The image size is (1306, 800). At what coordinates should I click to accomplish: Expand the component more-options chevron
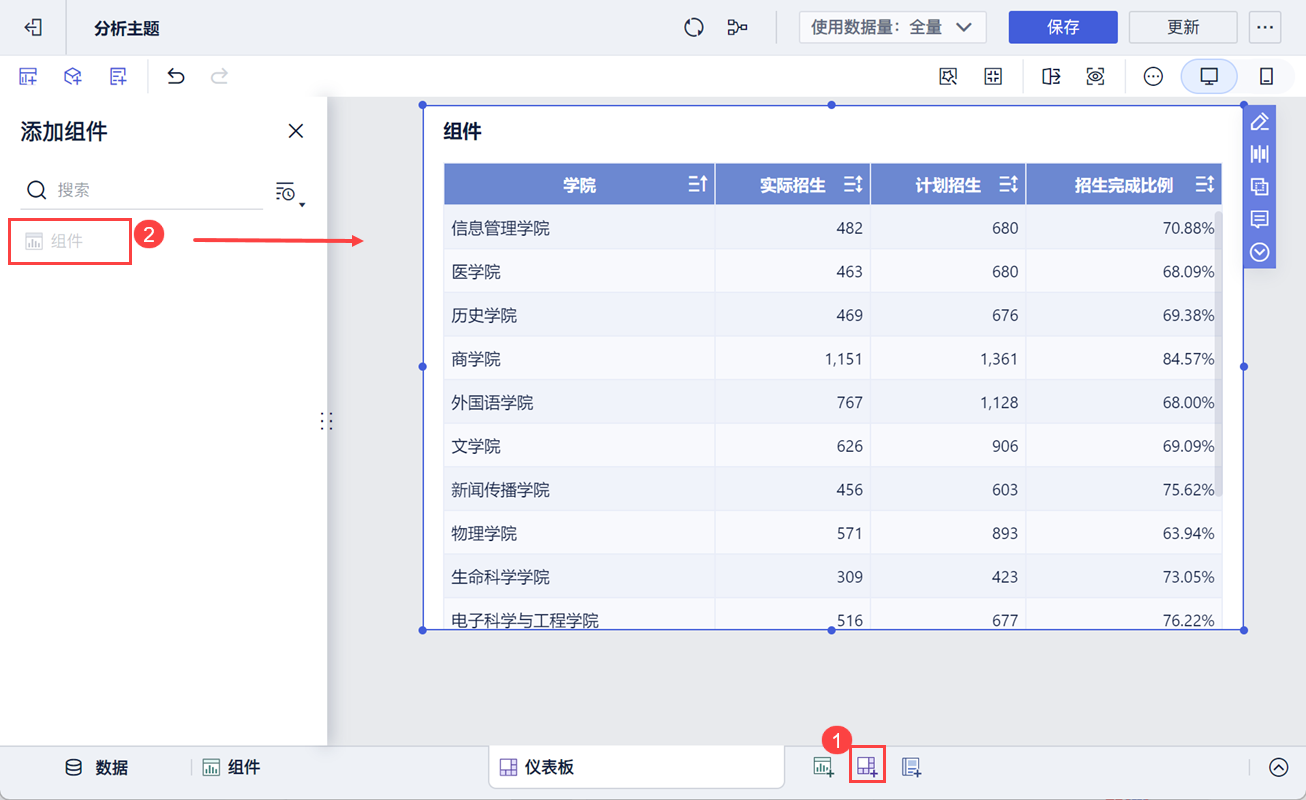point(1260,252)
